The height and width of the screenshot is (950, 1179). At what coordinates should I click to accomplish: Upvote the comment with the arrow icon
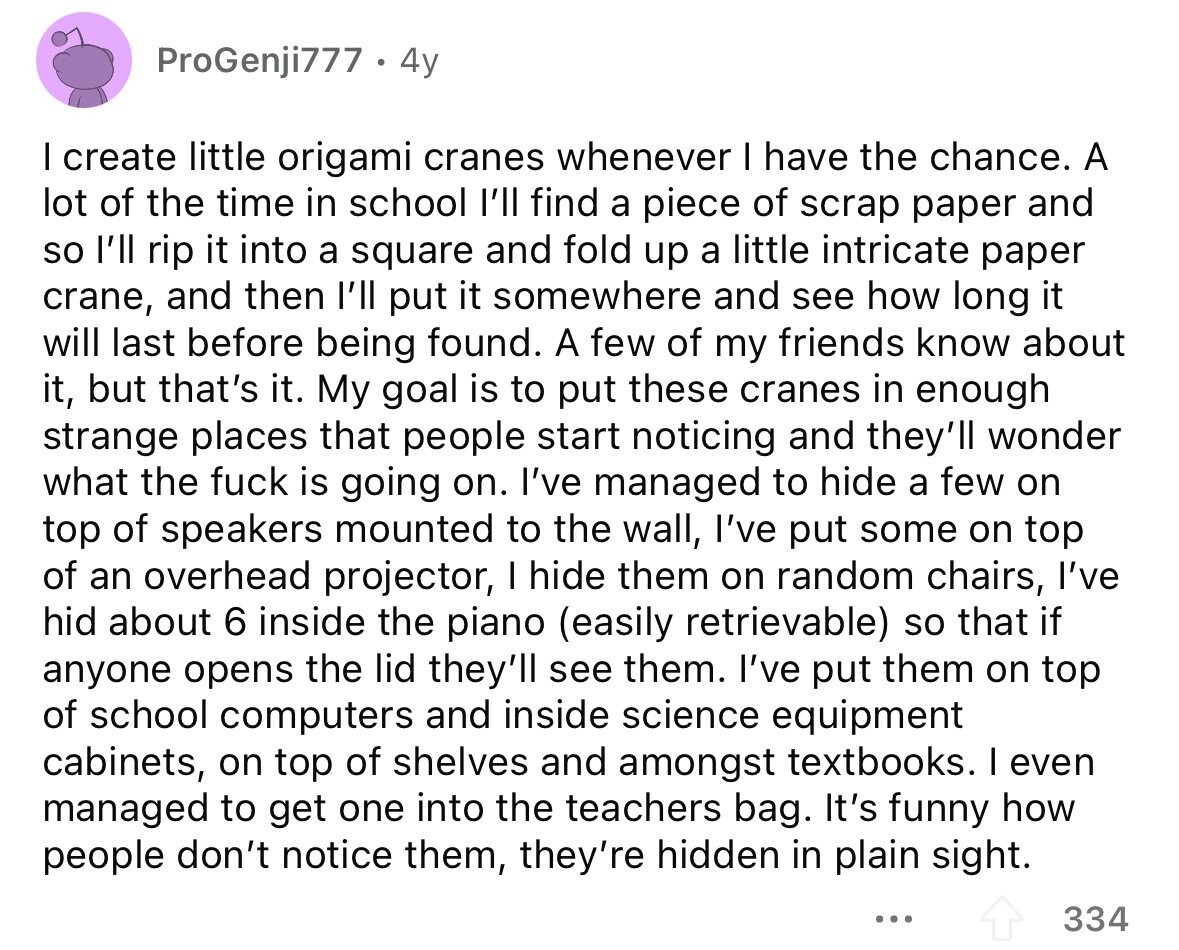coord(1002,919)
